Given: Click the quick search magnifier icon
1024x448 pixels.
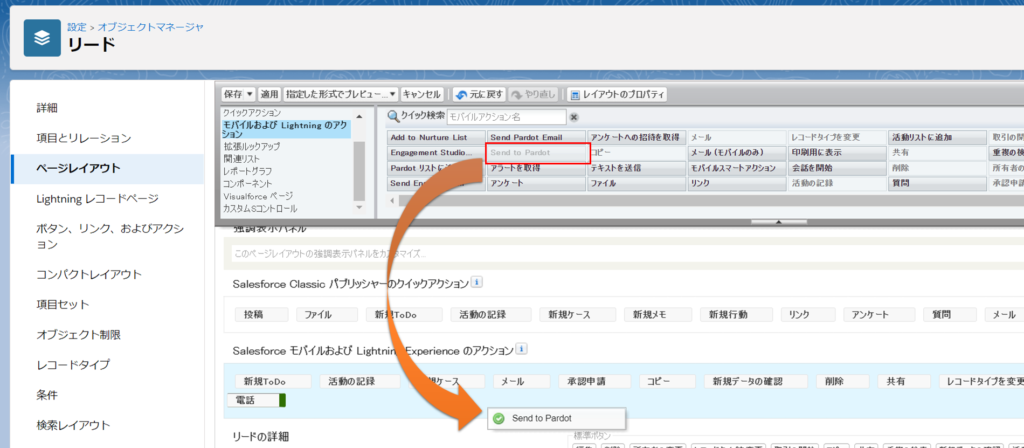Looking at the screenshot, I should click(393, 117).
